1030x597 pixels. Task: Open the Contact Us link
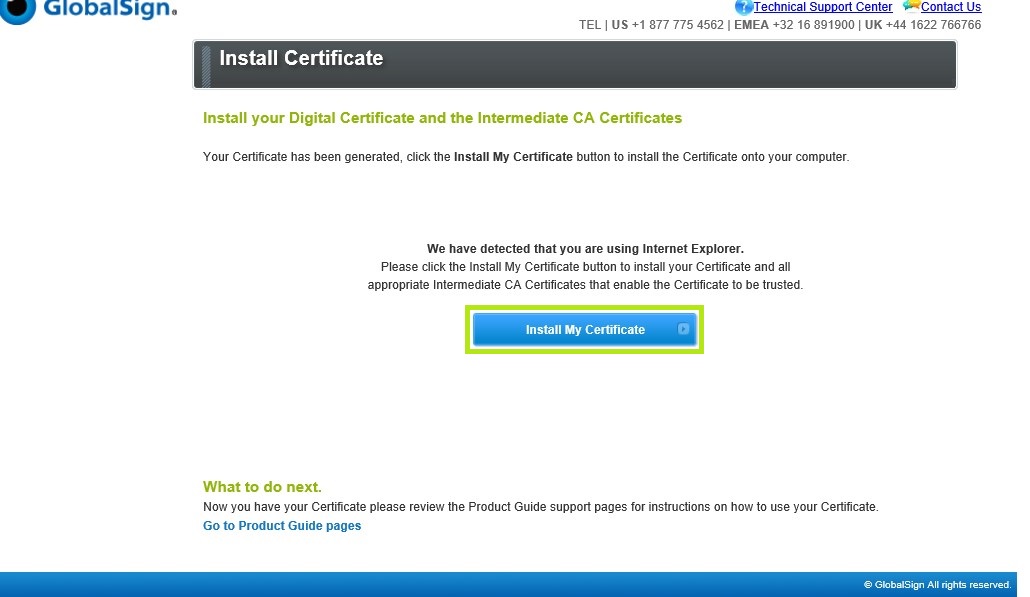click(x=951, y=7)
